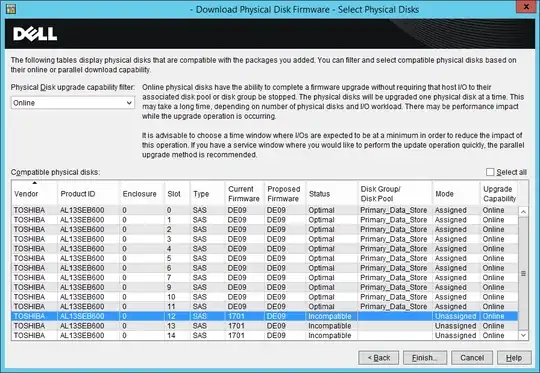The height and width of the screenshot is (373, 540).
Task: Select the TOSHIBA disk in slot 0
Action: point(265,210)
